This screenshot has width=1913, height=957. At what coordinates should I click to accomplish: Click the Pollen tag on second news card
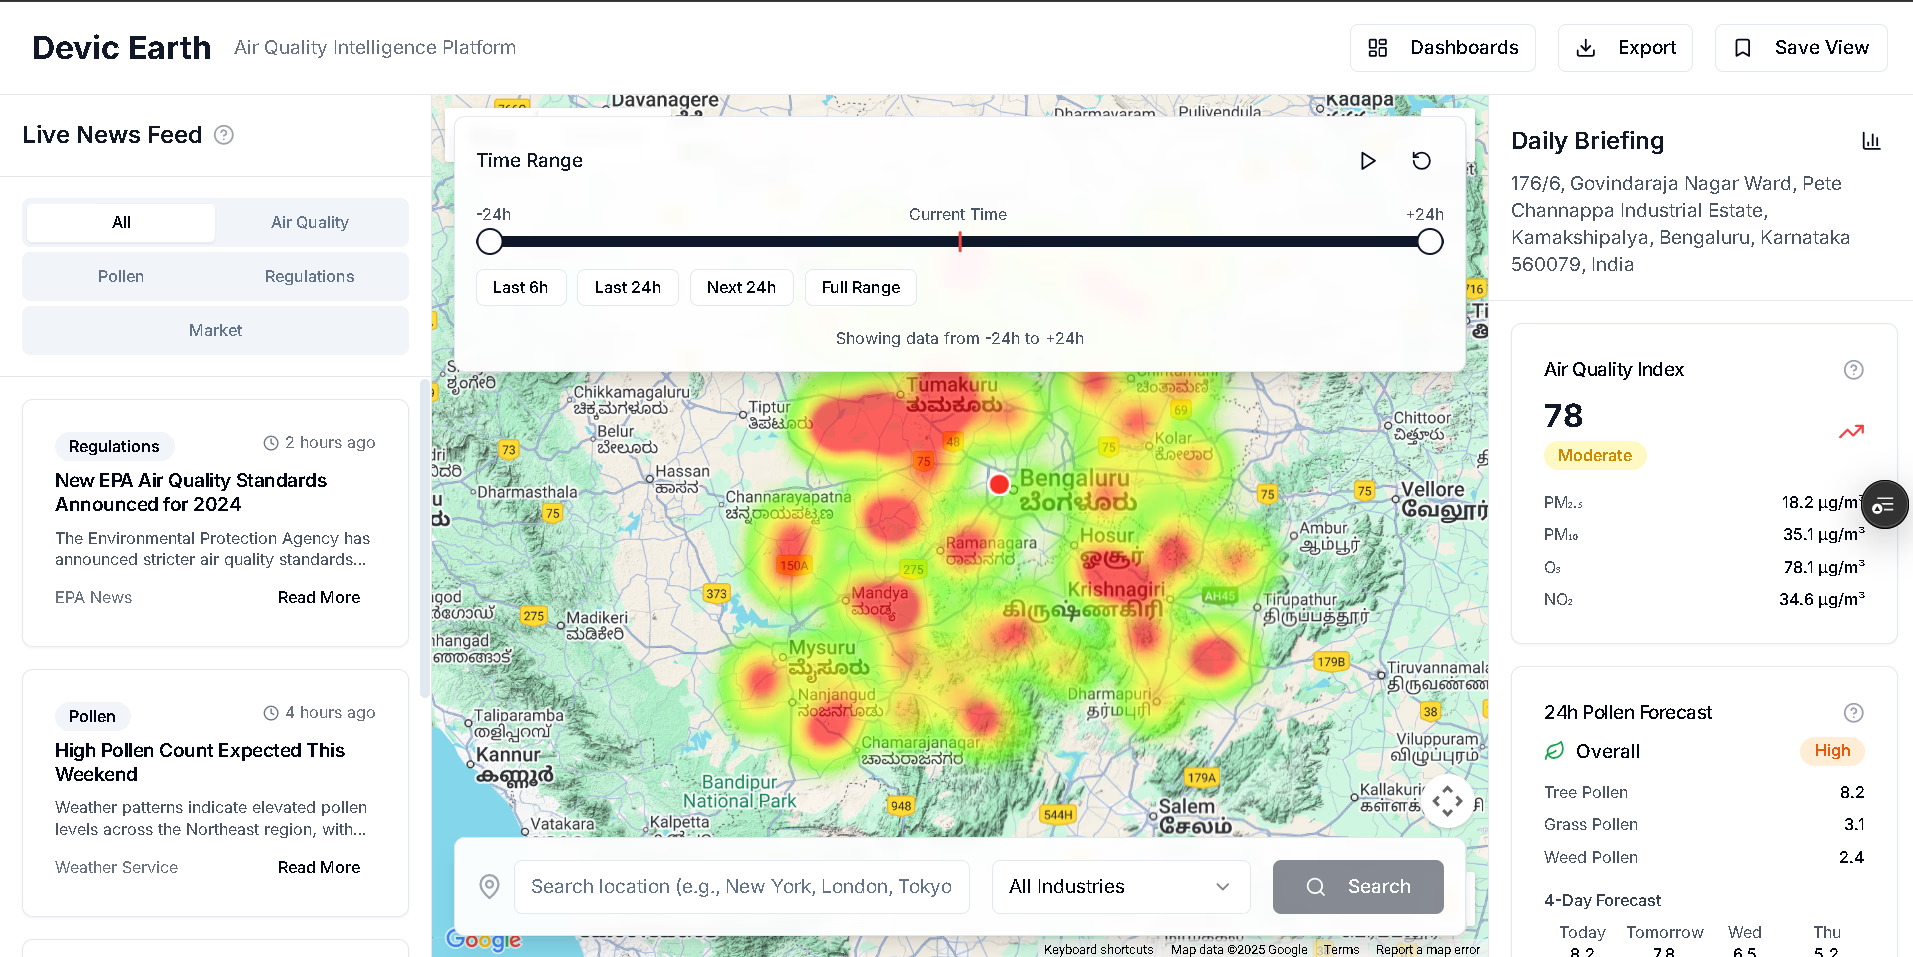(x=92, y=717)
